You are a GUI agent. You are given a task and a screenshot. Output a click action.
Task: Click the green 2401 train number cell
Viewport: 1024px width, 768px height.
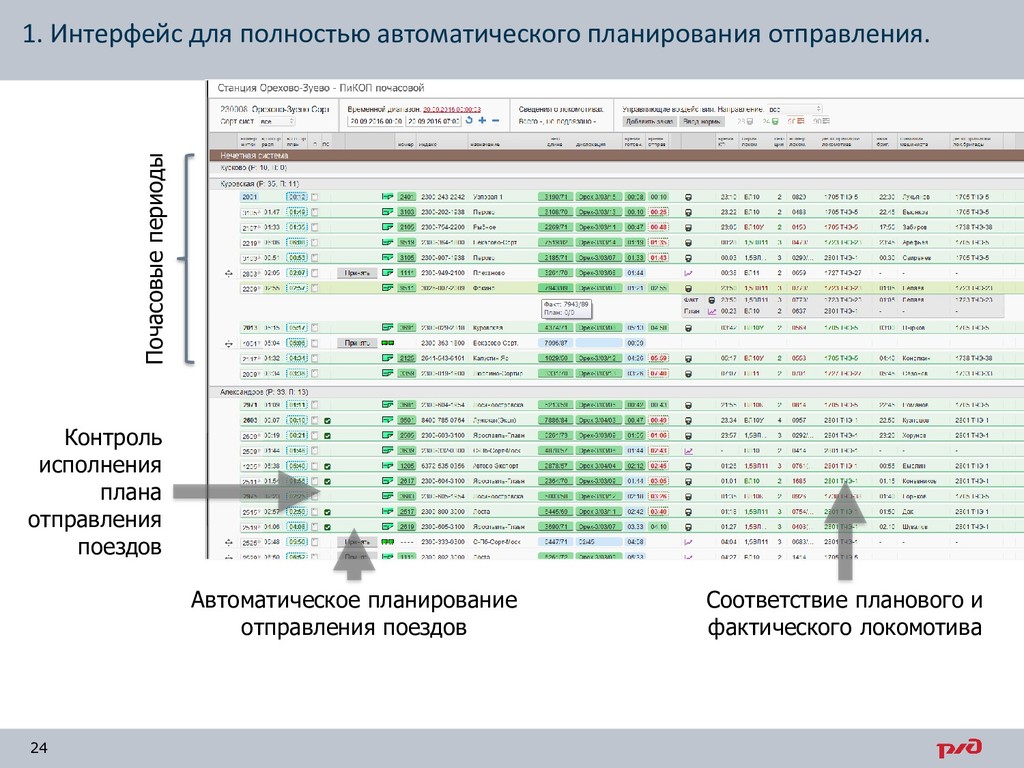(407, 197)
